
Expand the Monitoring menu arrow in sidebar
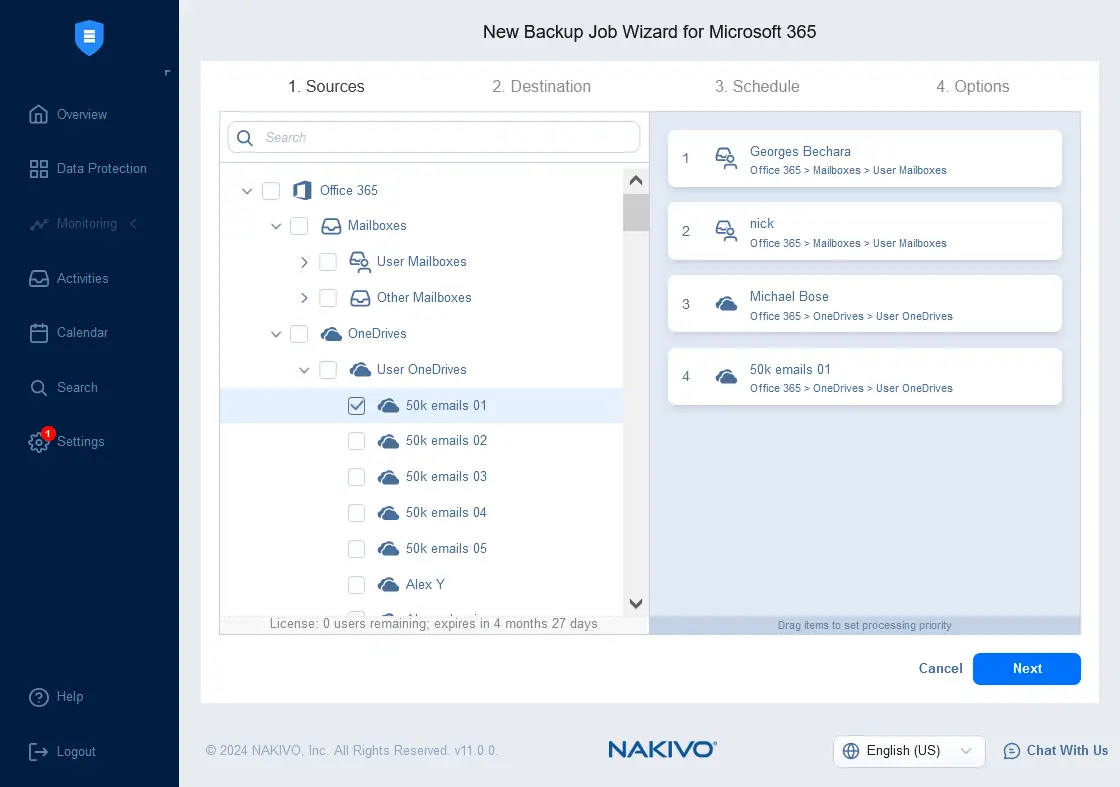pyautogui.click(x=134, y=224)
